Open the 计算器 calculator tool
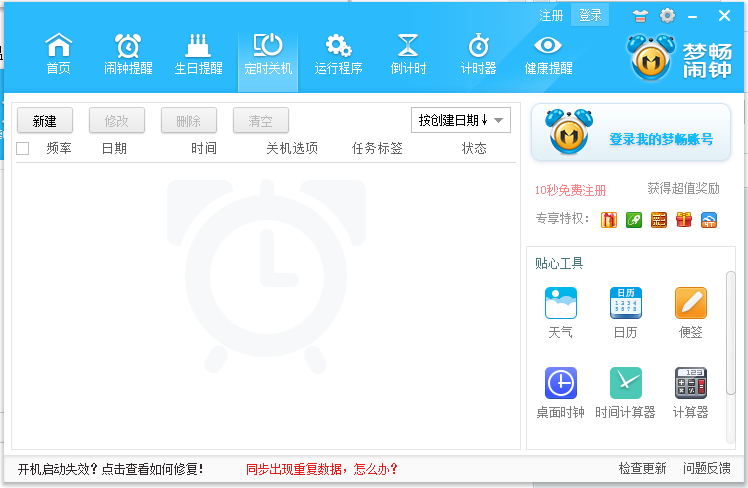 pyautogui.click(x=690, y=393)
